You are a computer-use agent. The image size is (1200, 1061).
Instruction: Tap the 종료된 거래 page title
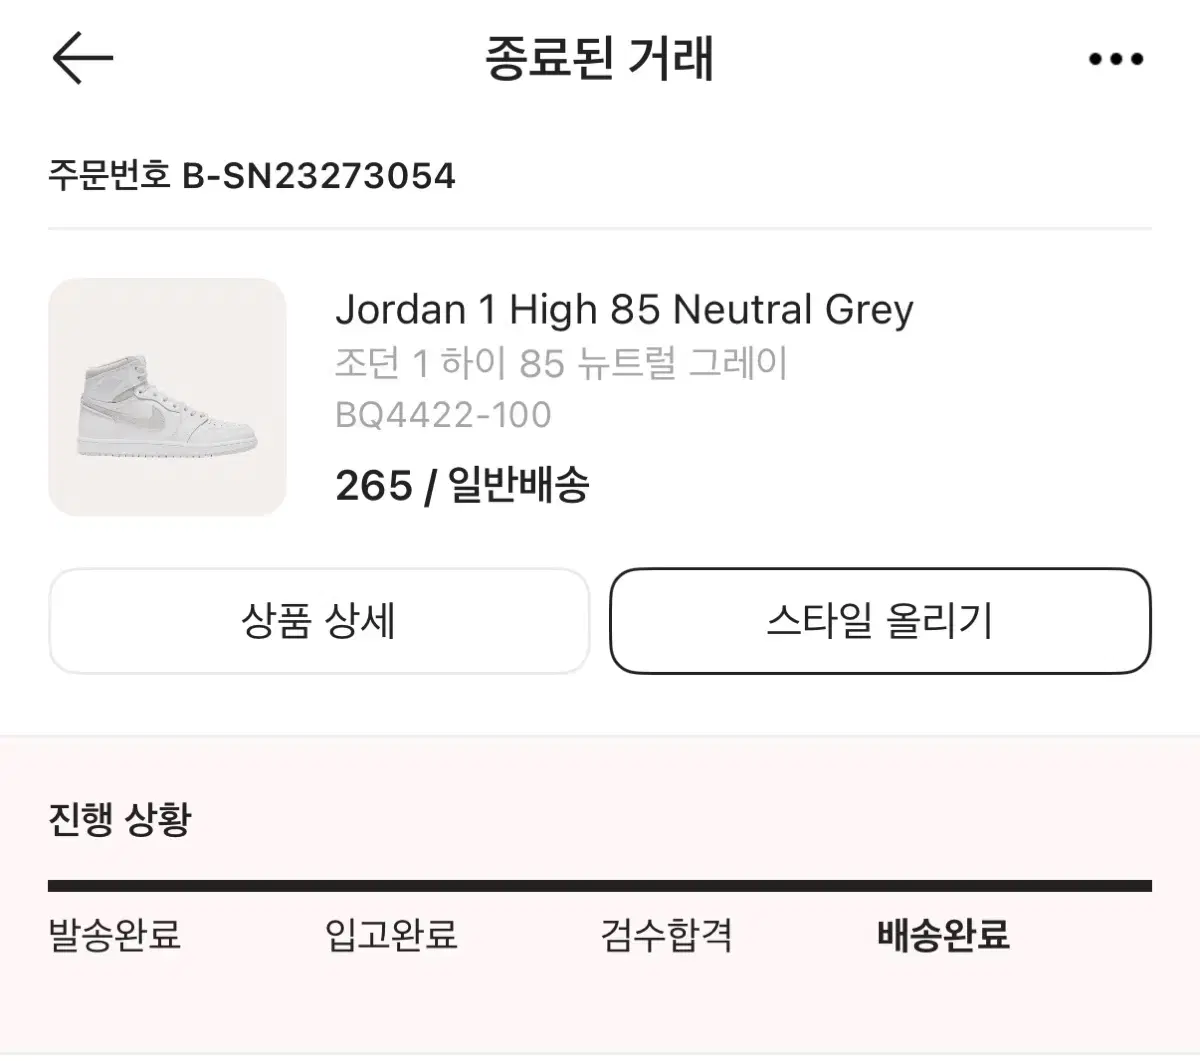click(x=599, y=58)
